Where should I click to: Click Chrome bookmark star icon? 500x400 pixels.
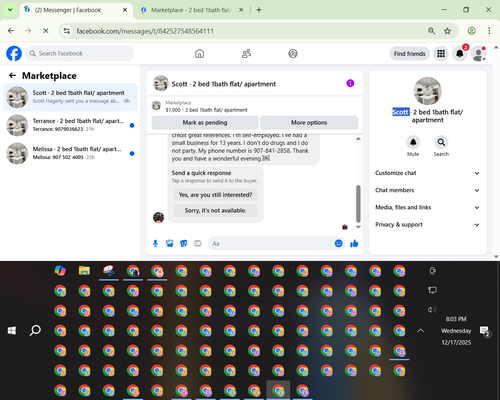[x=447, y=31]
